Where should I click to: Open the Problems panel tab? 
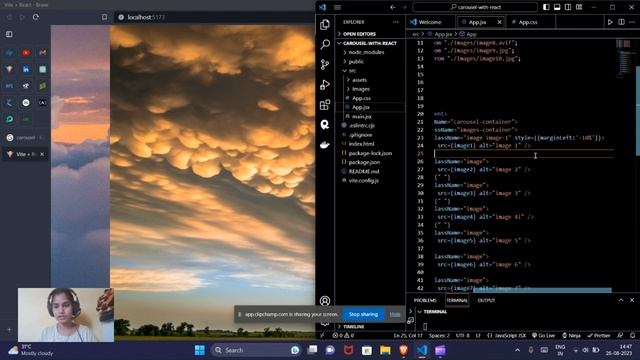[x=425, y=300]
